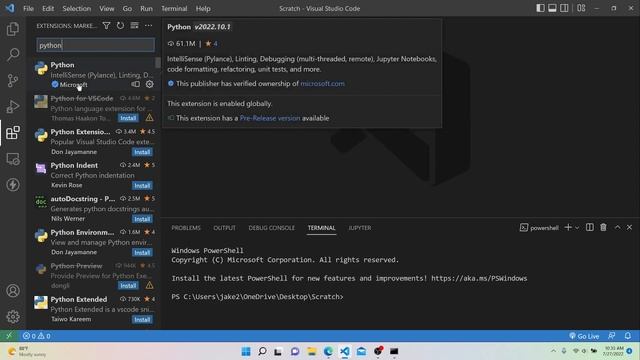This screenshot has height=360, width=640.
Task: Open the Windows Start button
Action: (246, 351)
